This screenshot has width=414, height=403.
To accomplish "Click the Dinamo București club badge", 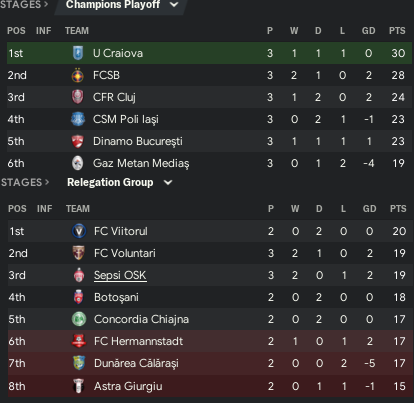I will click(x=78, y=141).
